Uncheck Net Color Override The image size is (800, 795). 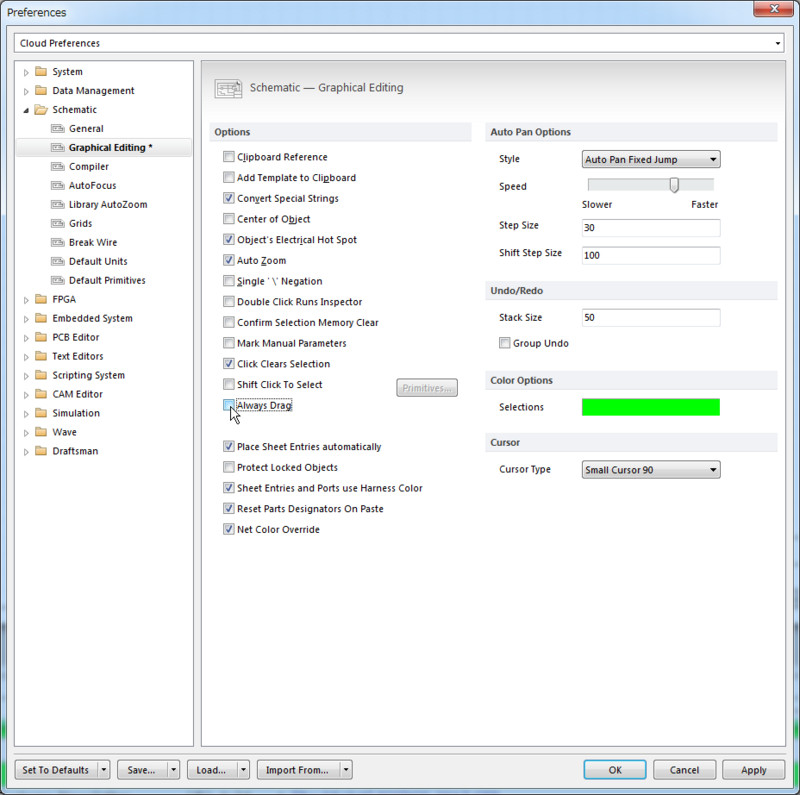click(x=229, y=529)
